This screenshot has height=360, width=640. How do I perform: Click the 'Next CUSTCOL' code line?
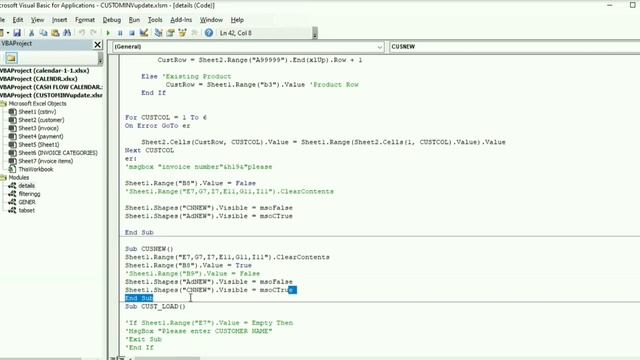149,151
